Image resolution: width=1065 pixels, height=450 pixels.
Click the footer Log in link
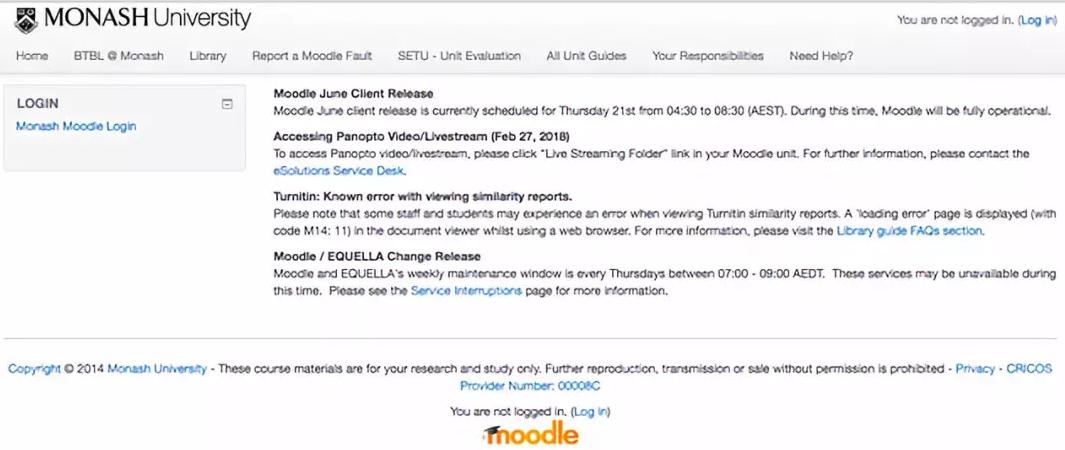point(591,411)
